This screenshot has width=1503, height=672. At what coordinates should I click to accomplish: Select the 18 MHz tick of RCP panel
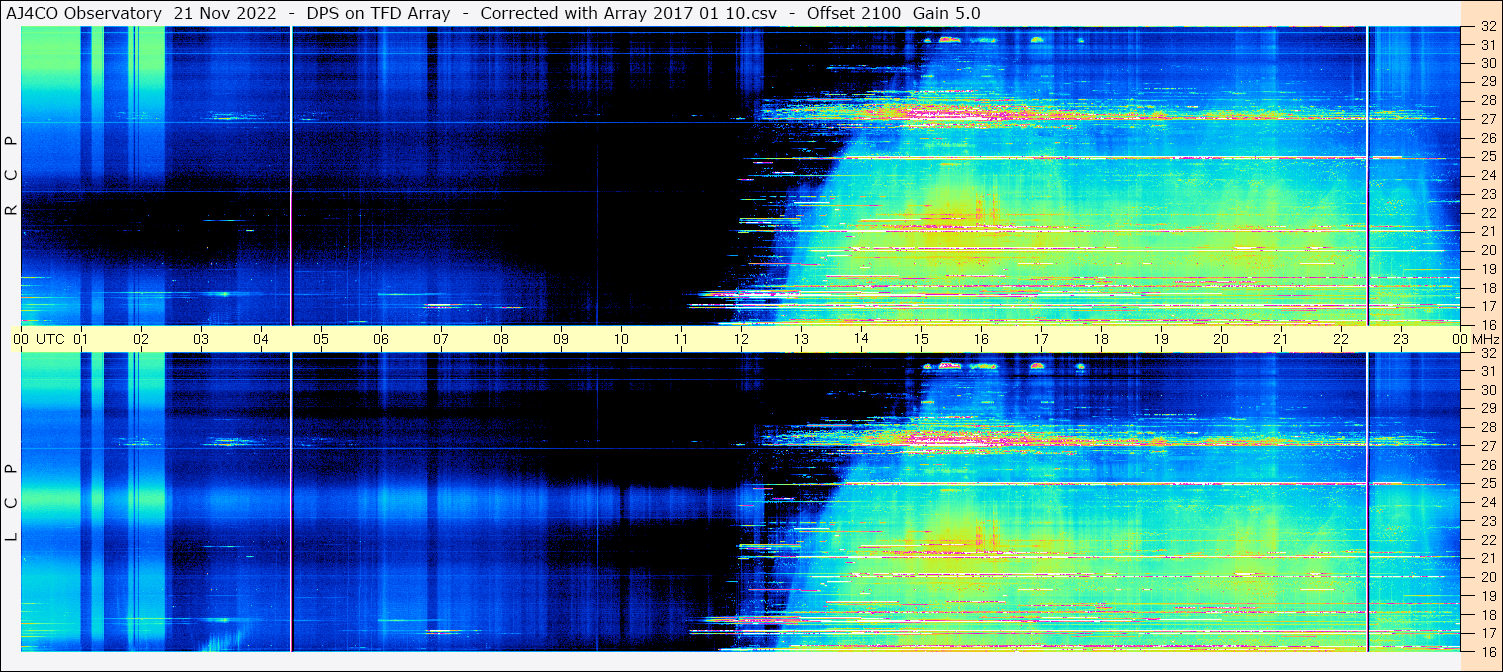pyautogui.click(x=1487, y=288)
